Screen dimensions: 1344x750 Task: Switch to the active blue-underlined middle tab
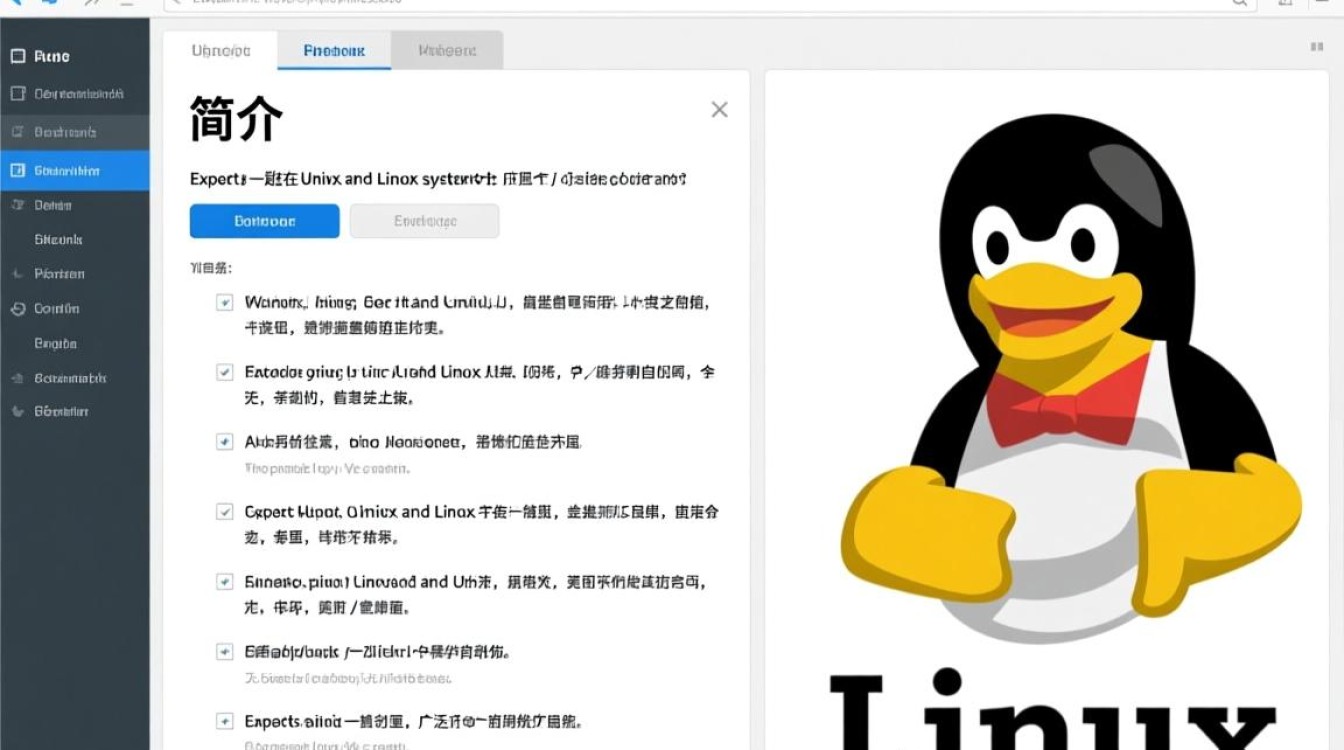(333, 50)
